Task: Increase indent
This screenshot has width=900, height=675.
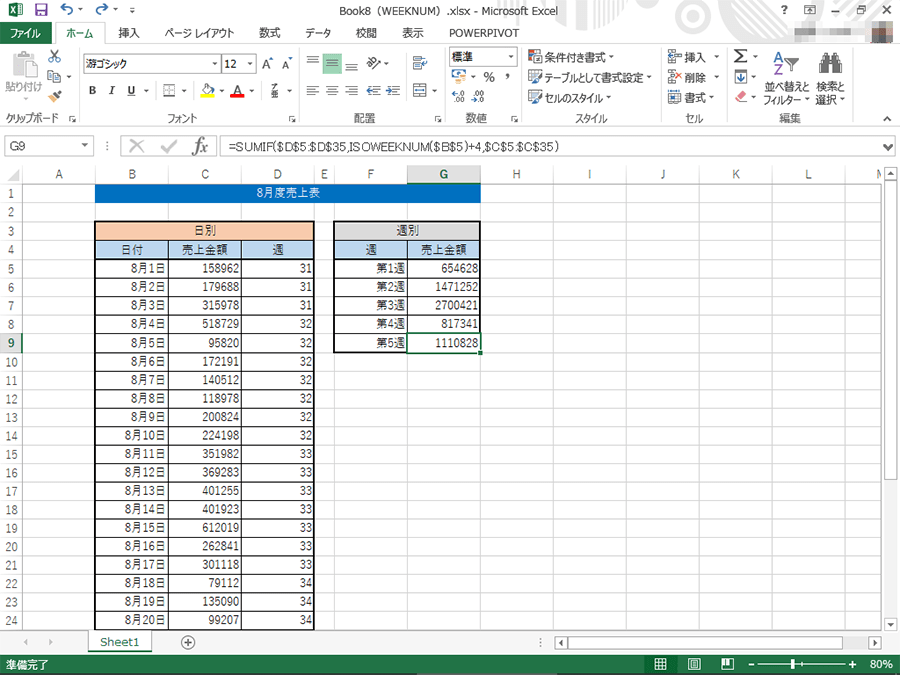Action: (x=393, y=91)
